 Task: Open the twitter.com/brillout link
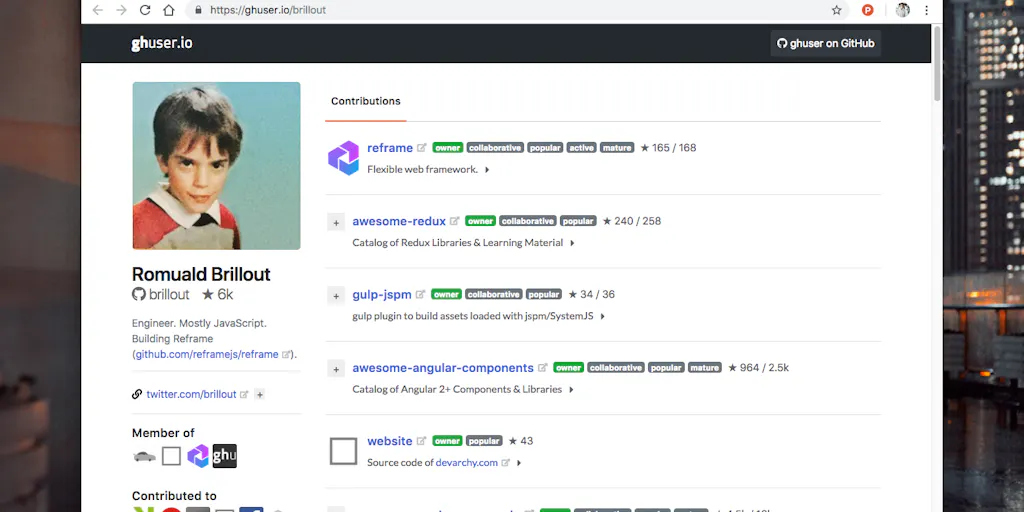point(191,394)
